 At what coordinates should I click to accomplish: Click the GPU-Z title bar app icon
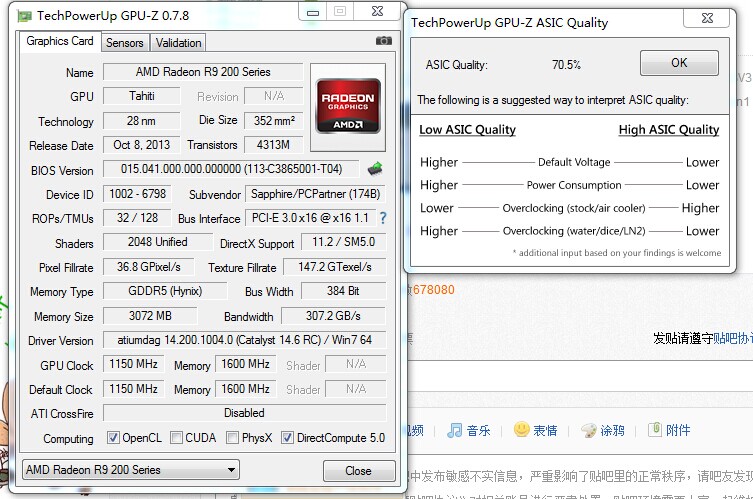tap(24, 16)
